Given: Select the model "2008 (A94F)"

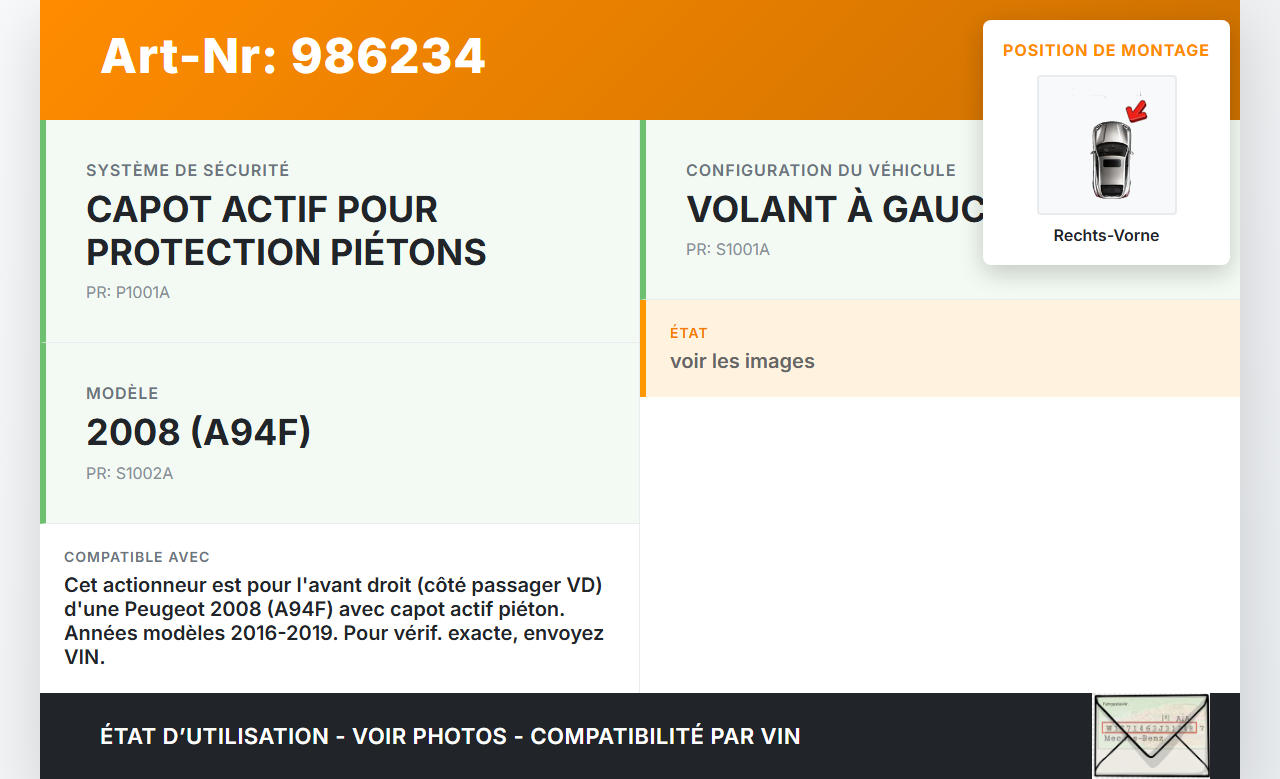Looking at the screenshot, I should point(199,432).
